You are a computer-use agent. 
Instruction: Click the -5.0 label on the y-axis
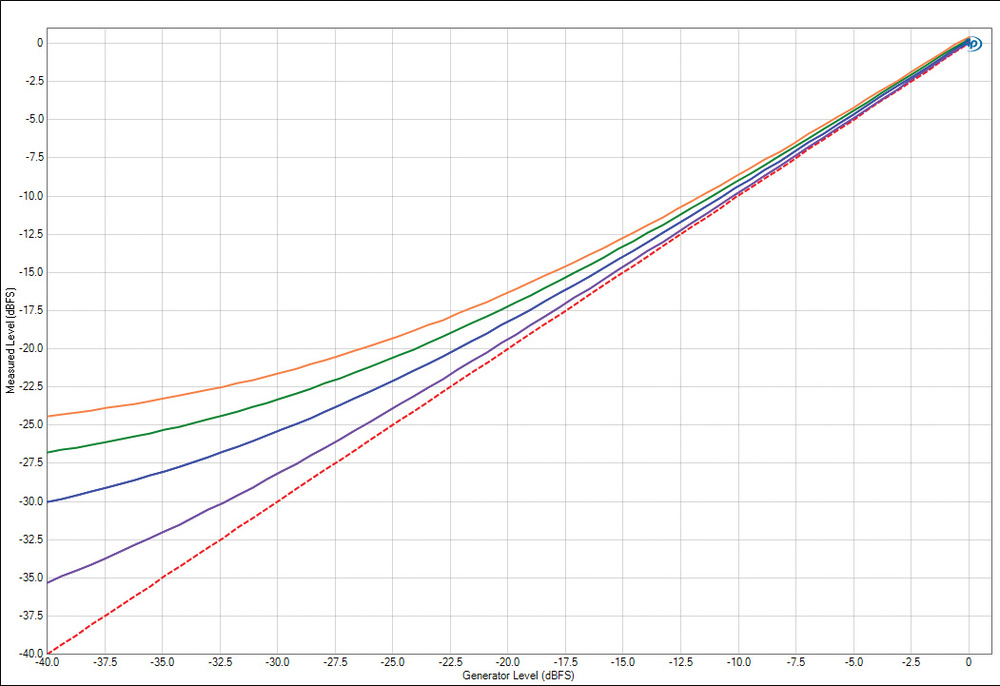[x=34, y=119]
